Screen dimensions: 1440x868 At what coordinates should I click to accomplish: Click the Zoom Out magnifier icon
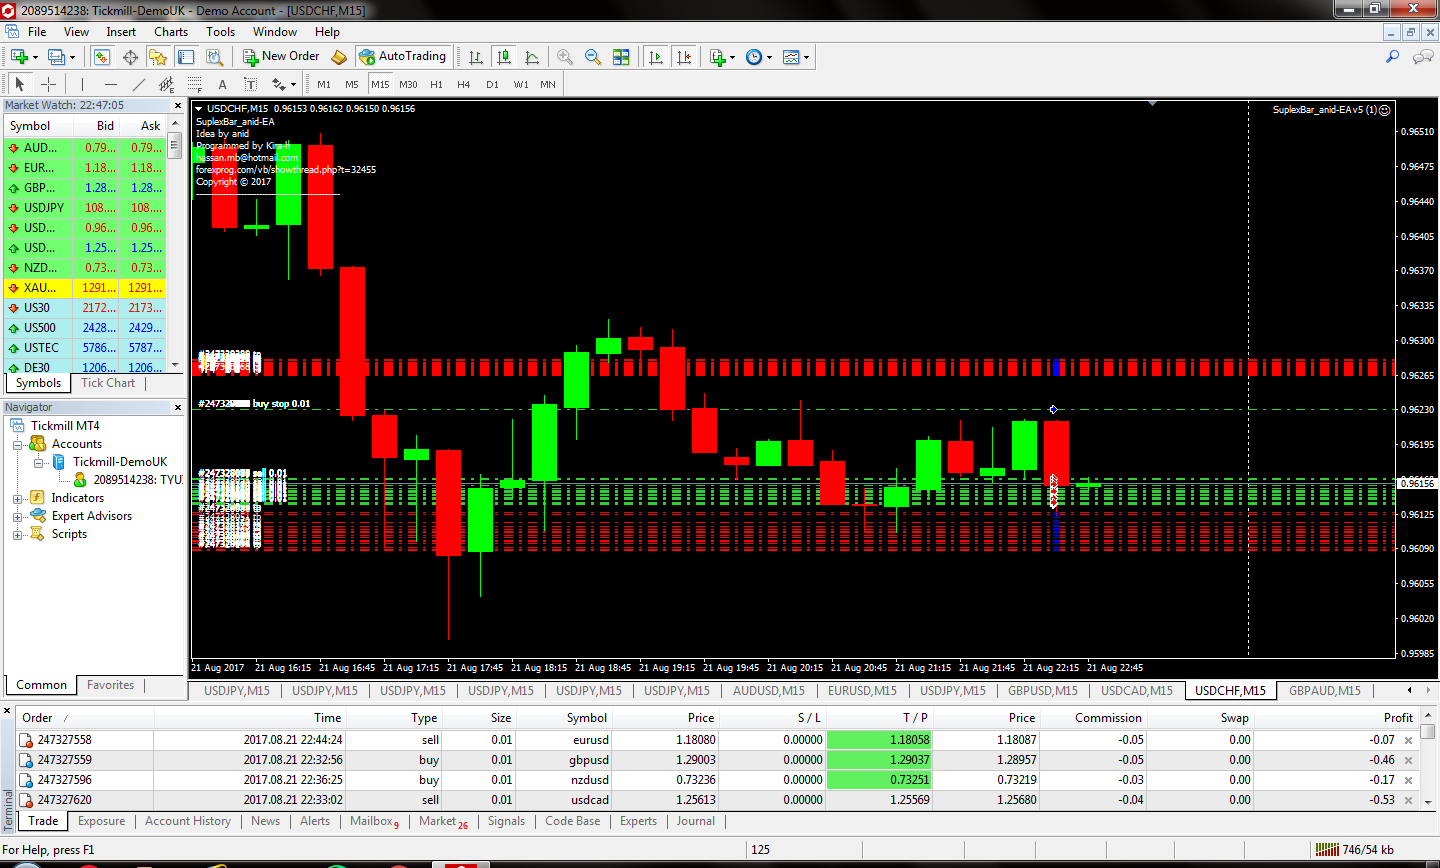pyautogui.click(x=593, y=57)
